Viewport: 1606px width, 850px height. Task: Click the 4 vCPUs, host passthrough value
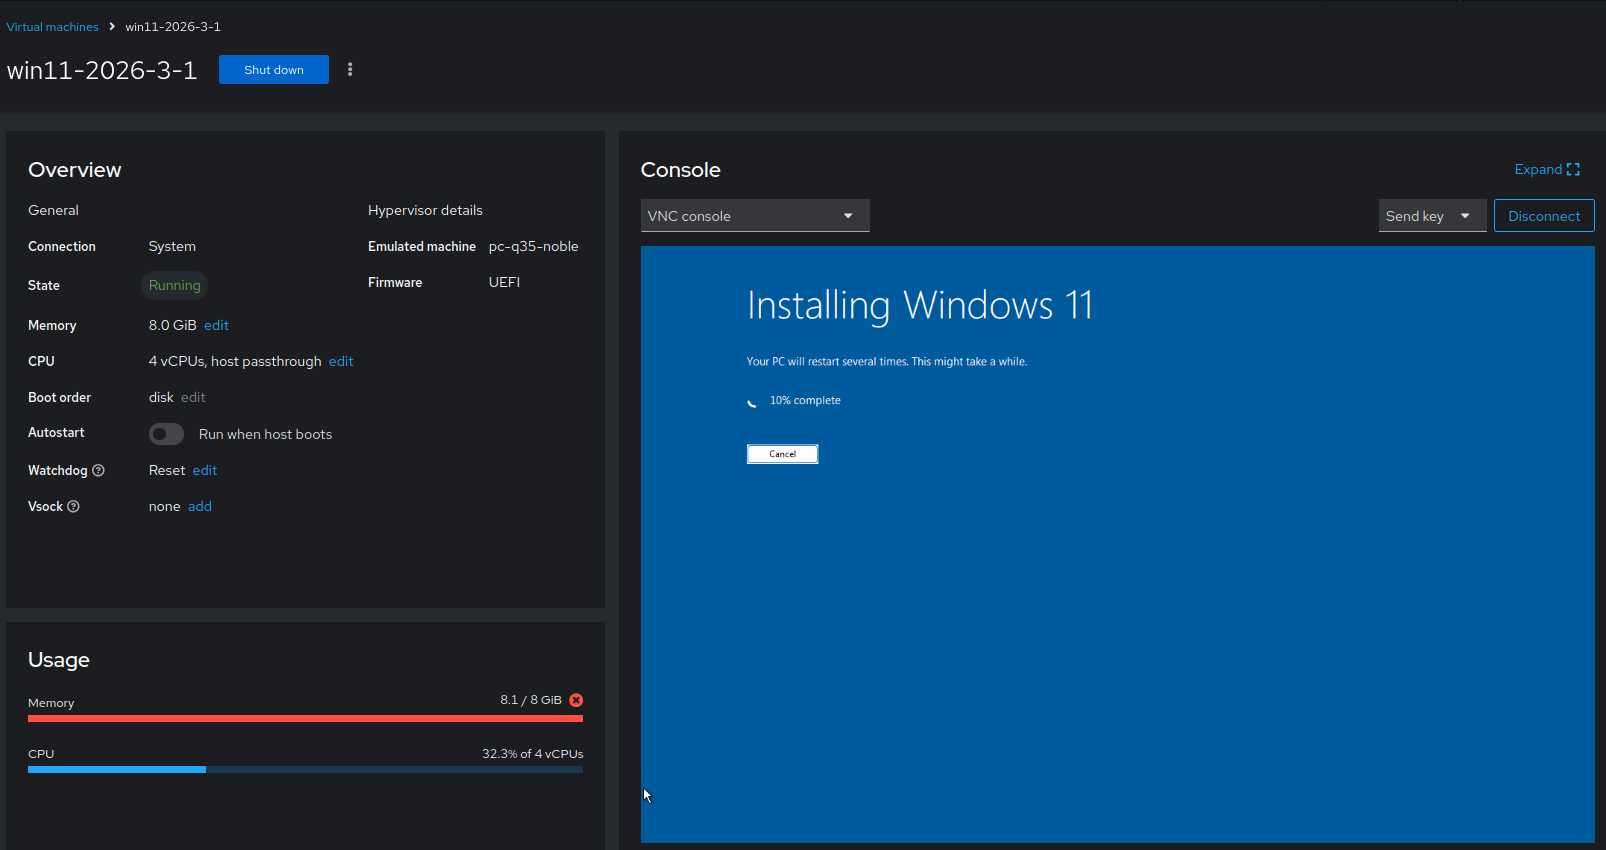(235, 362)
